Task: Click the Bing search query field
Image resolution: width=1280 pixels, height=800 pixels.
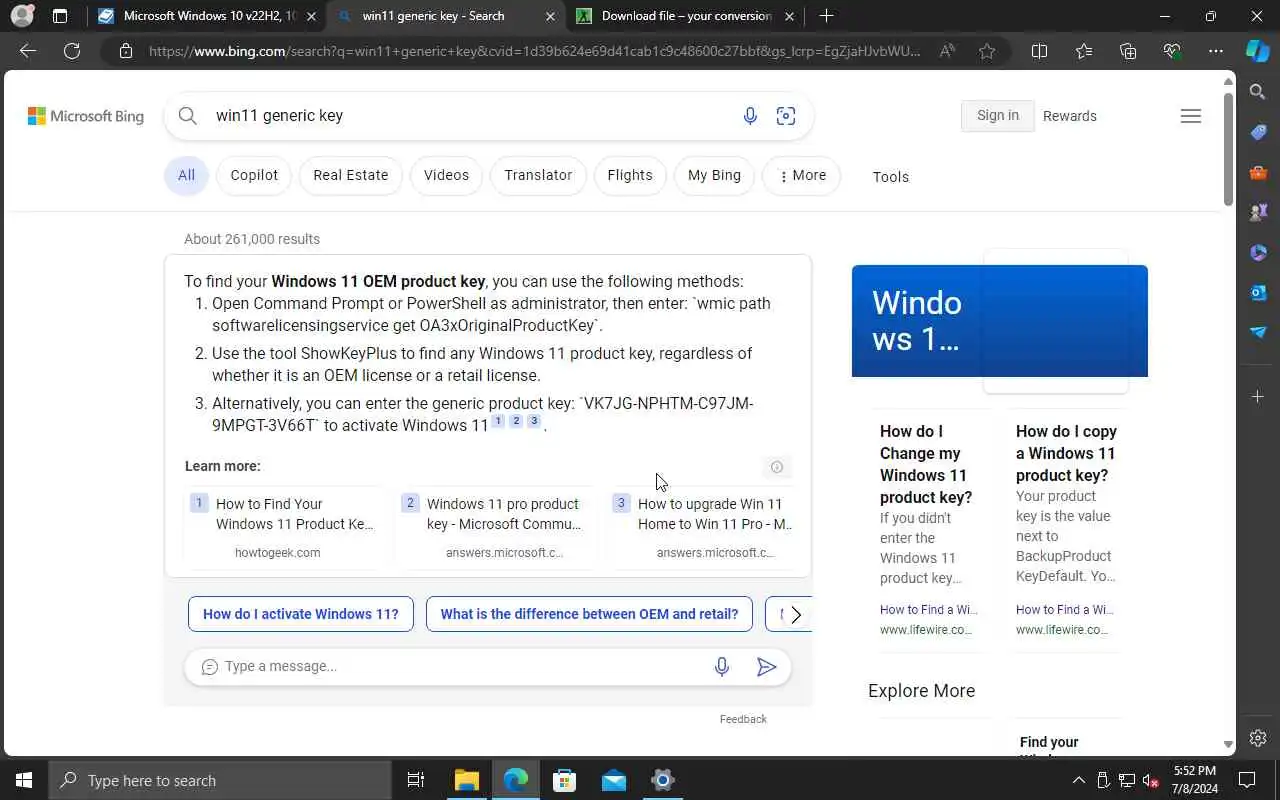Action: coord(470,116)
